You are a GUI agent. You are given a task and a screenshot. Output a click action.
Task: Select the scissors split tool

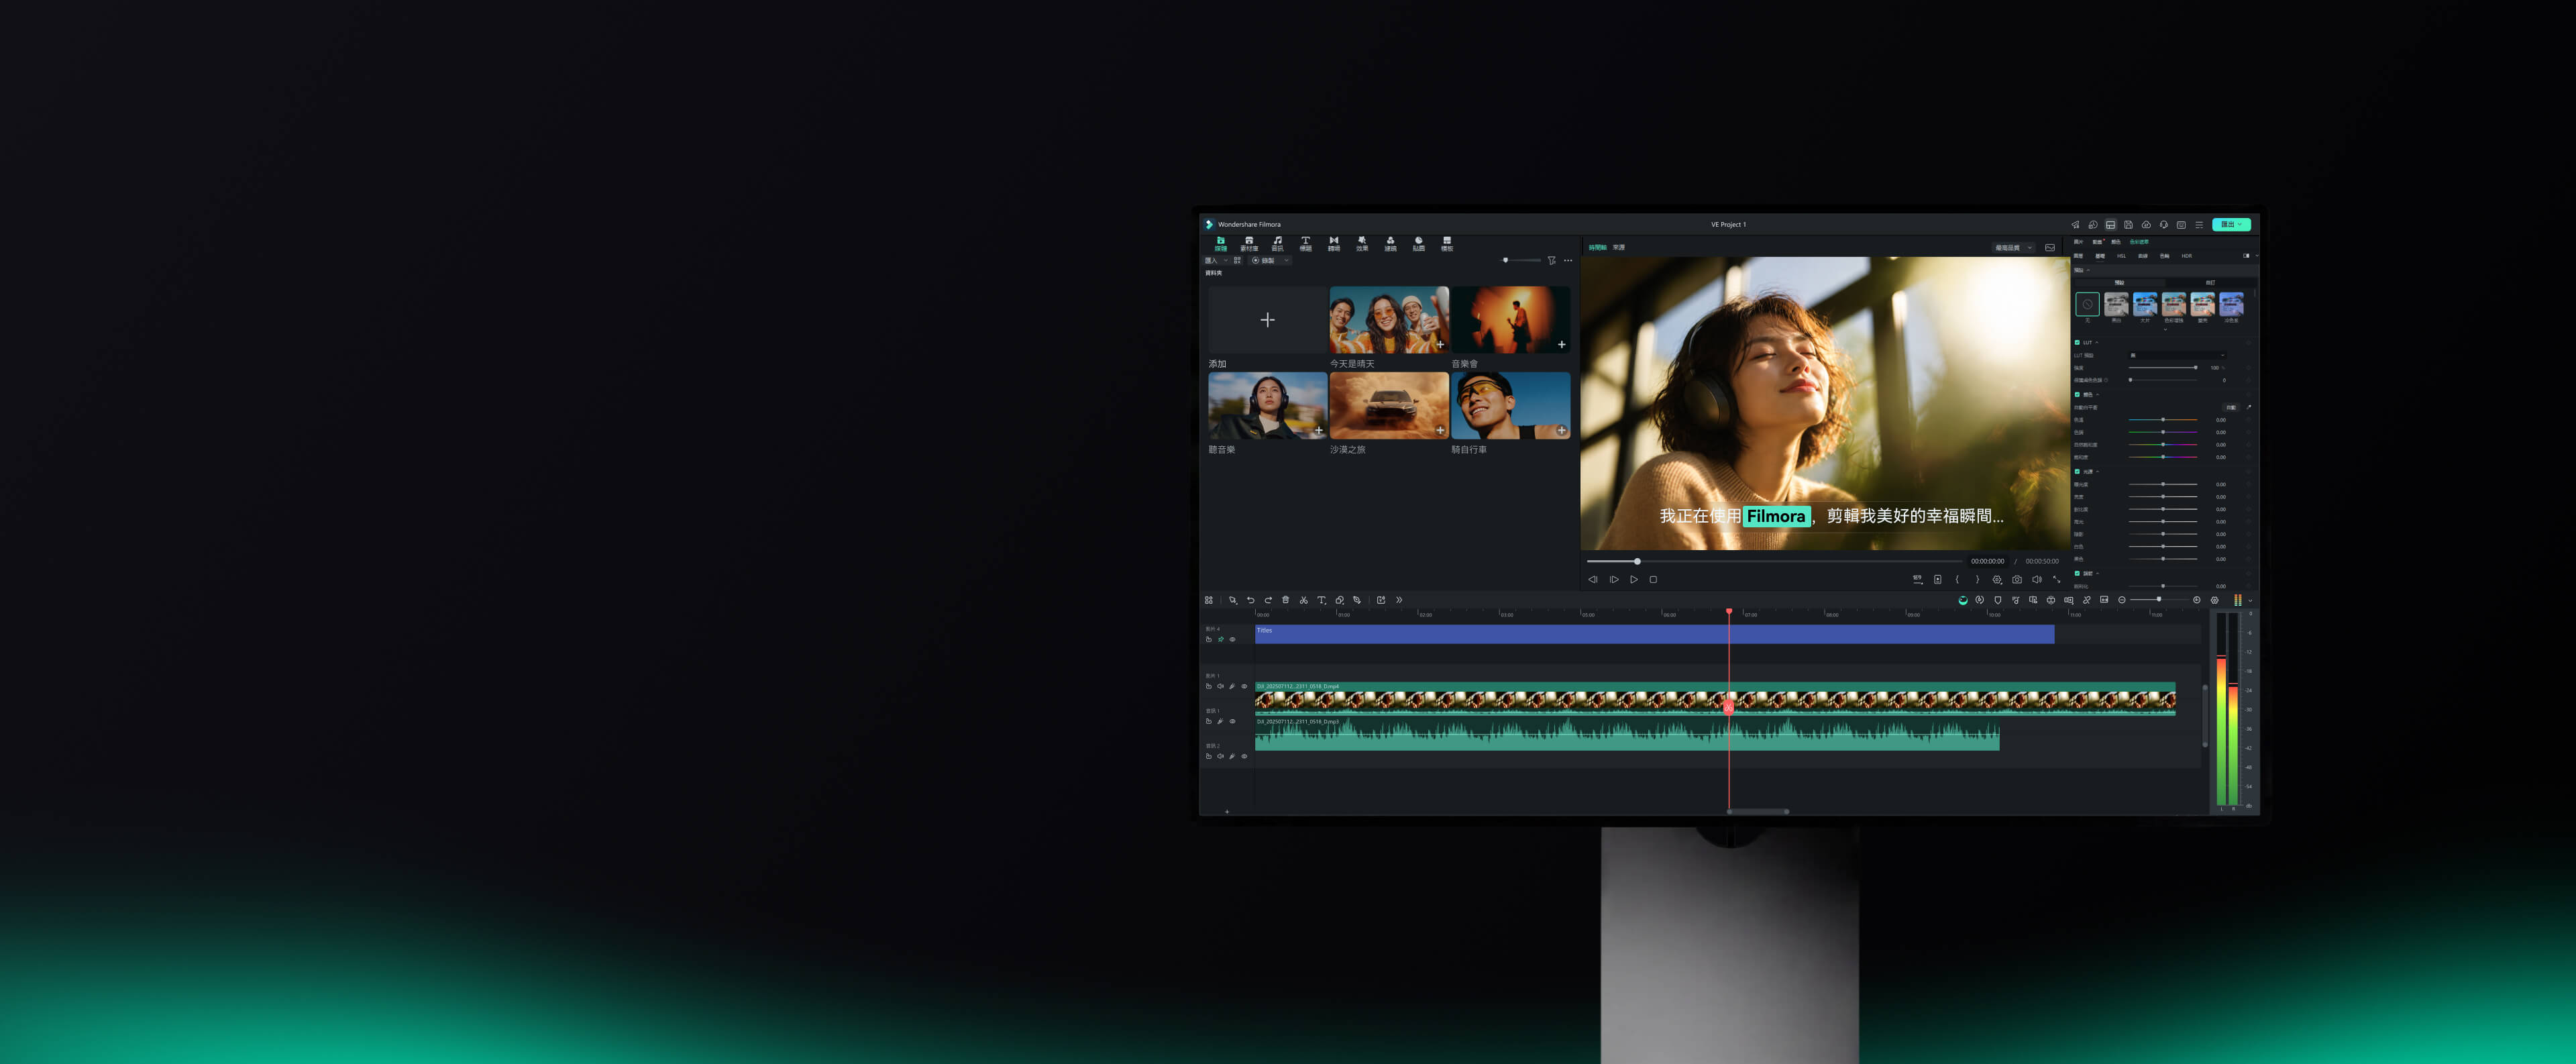(x=1304, y=600)
